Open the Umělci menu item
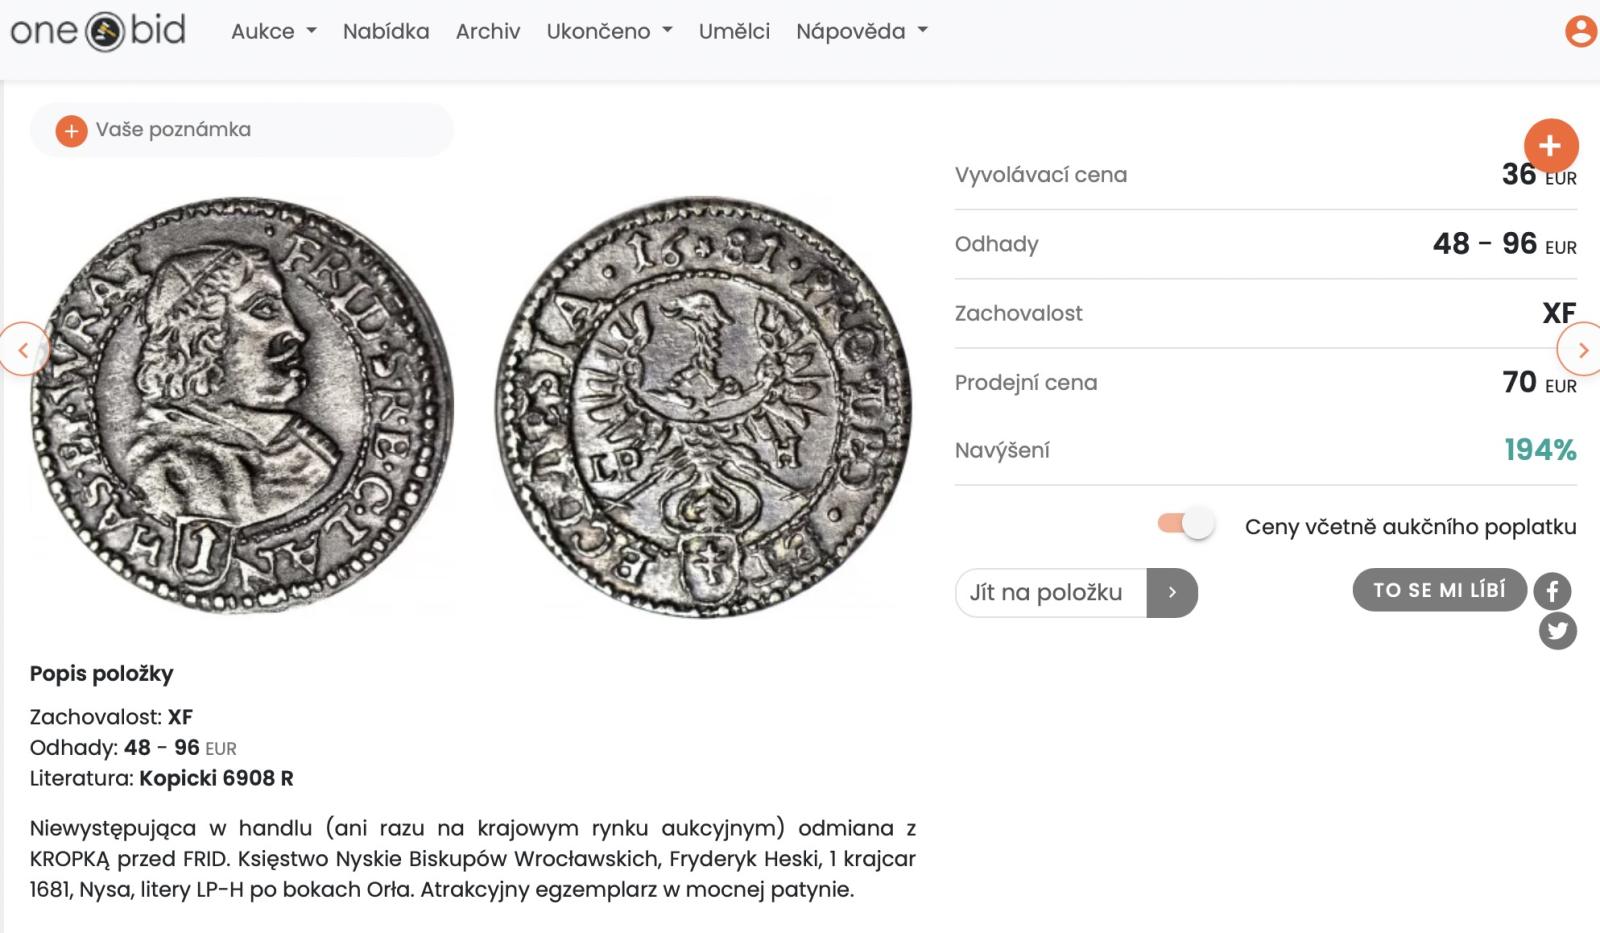The height and width of the screenshot is (933, 1600). pos(734,31)
